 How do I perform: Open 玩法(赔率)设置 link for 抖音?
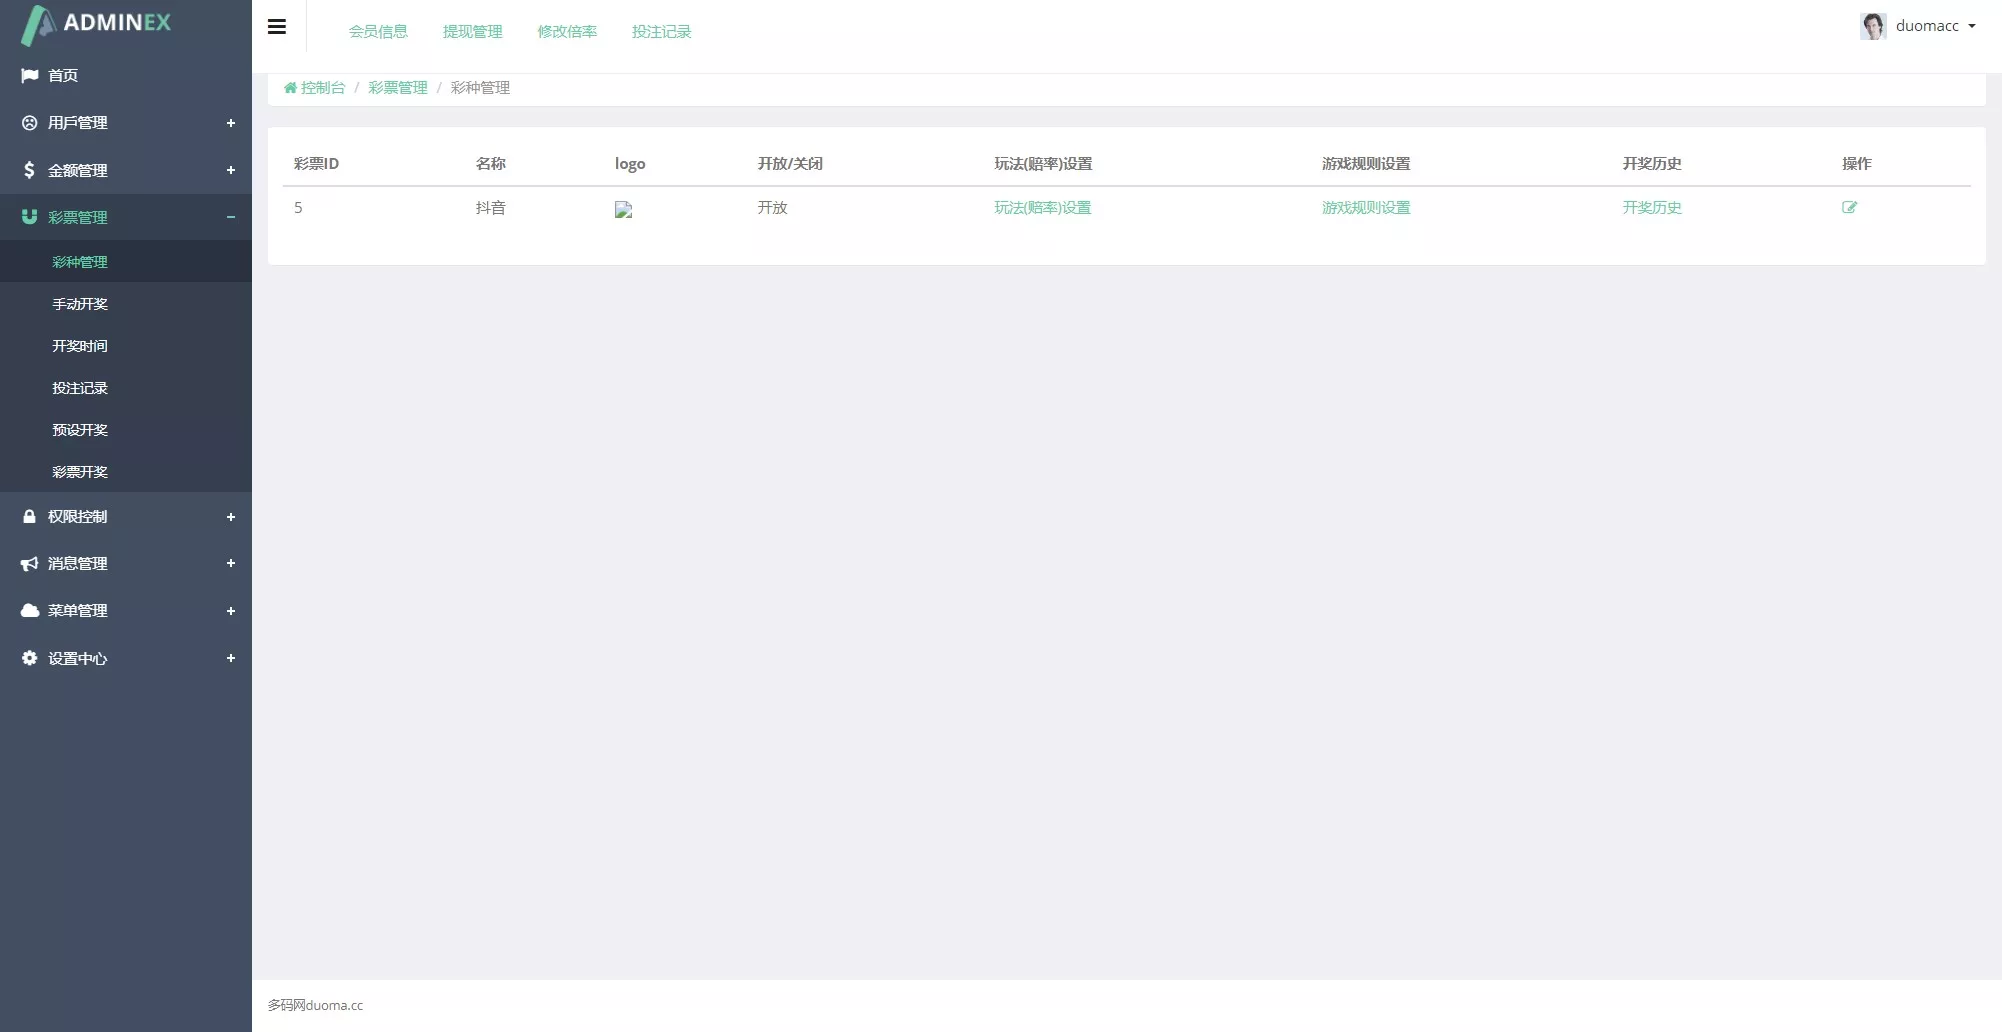pyautogui.click(x=1042, y=208)
